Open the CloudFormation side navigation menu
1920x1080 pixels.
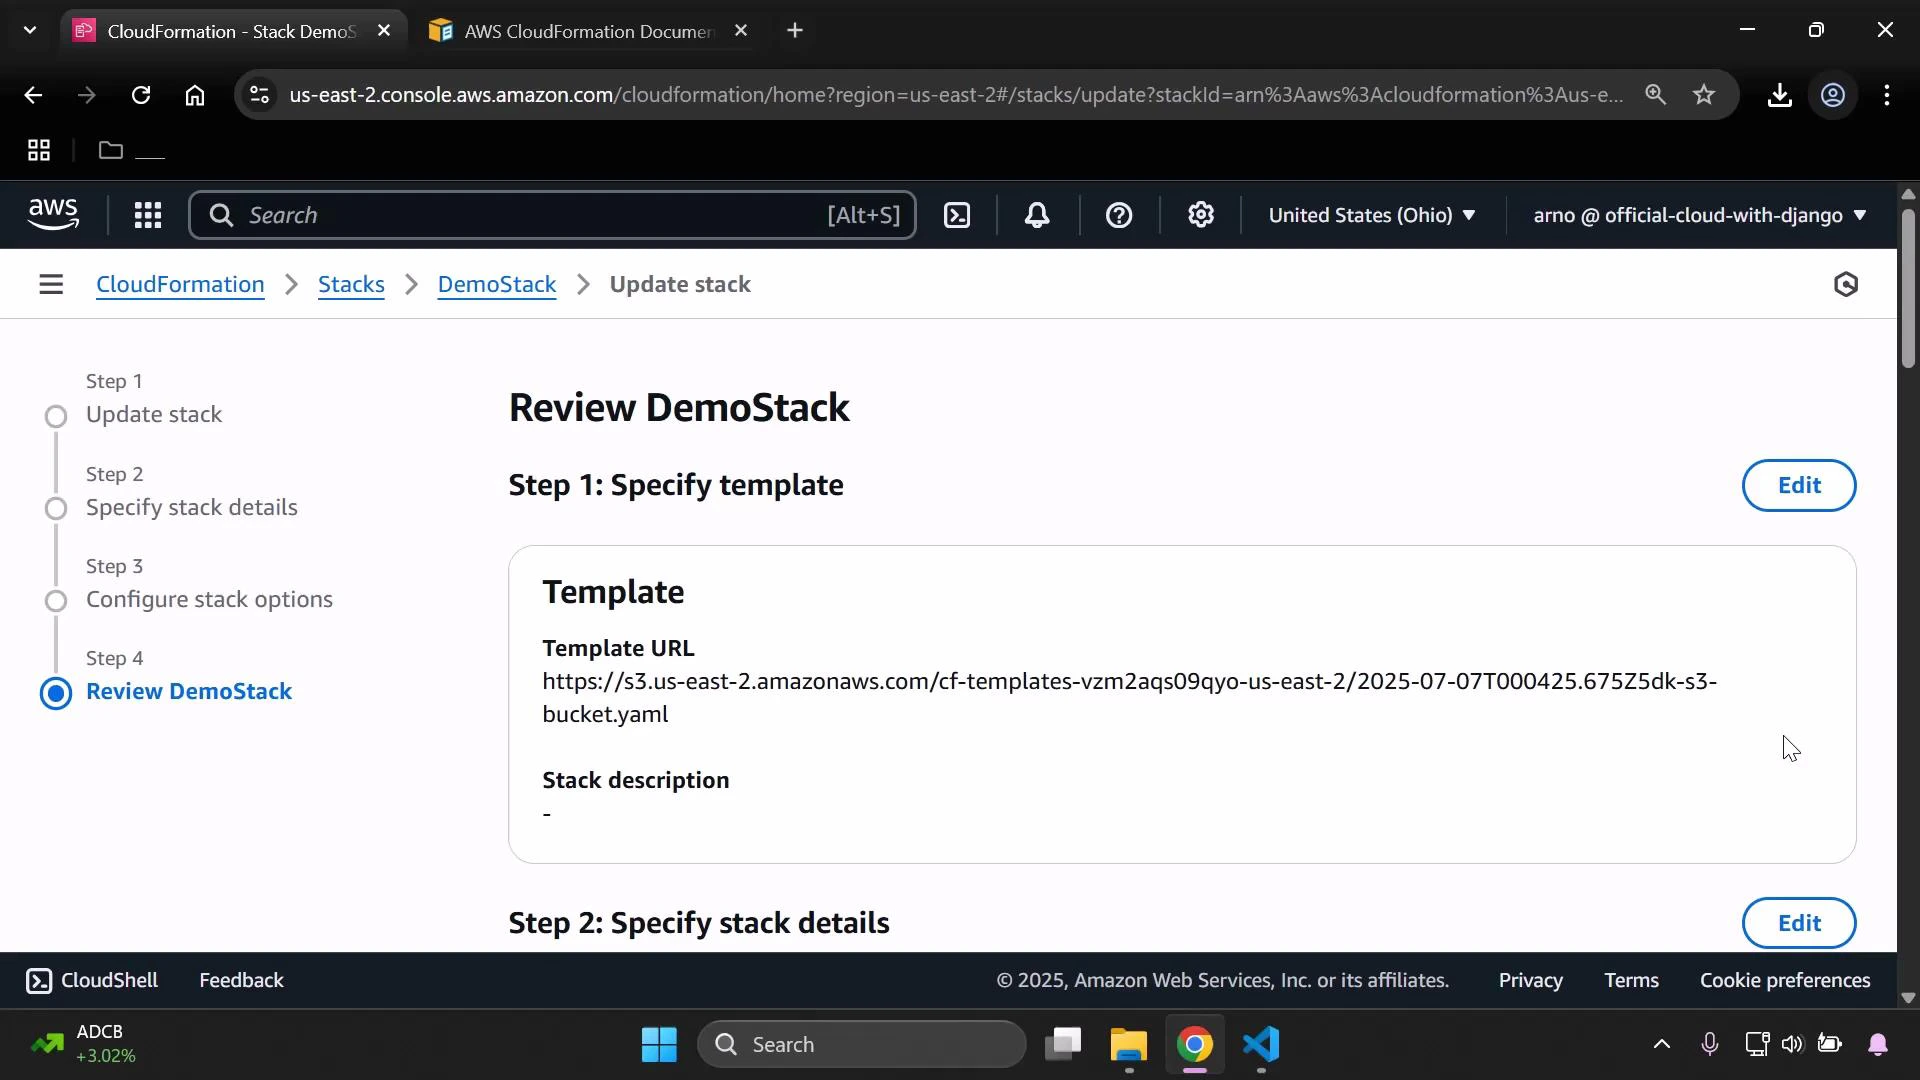pyautogui.click(x=51, y=284)
